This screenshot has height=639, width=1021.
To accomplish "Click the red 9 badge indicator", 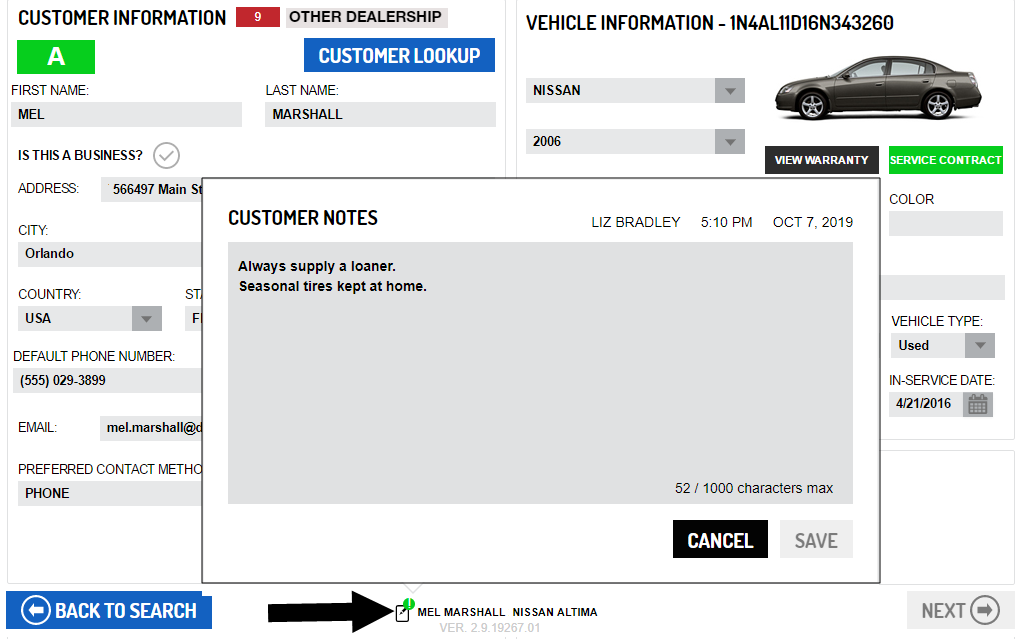I will (258, 17).
